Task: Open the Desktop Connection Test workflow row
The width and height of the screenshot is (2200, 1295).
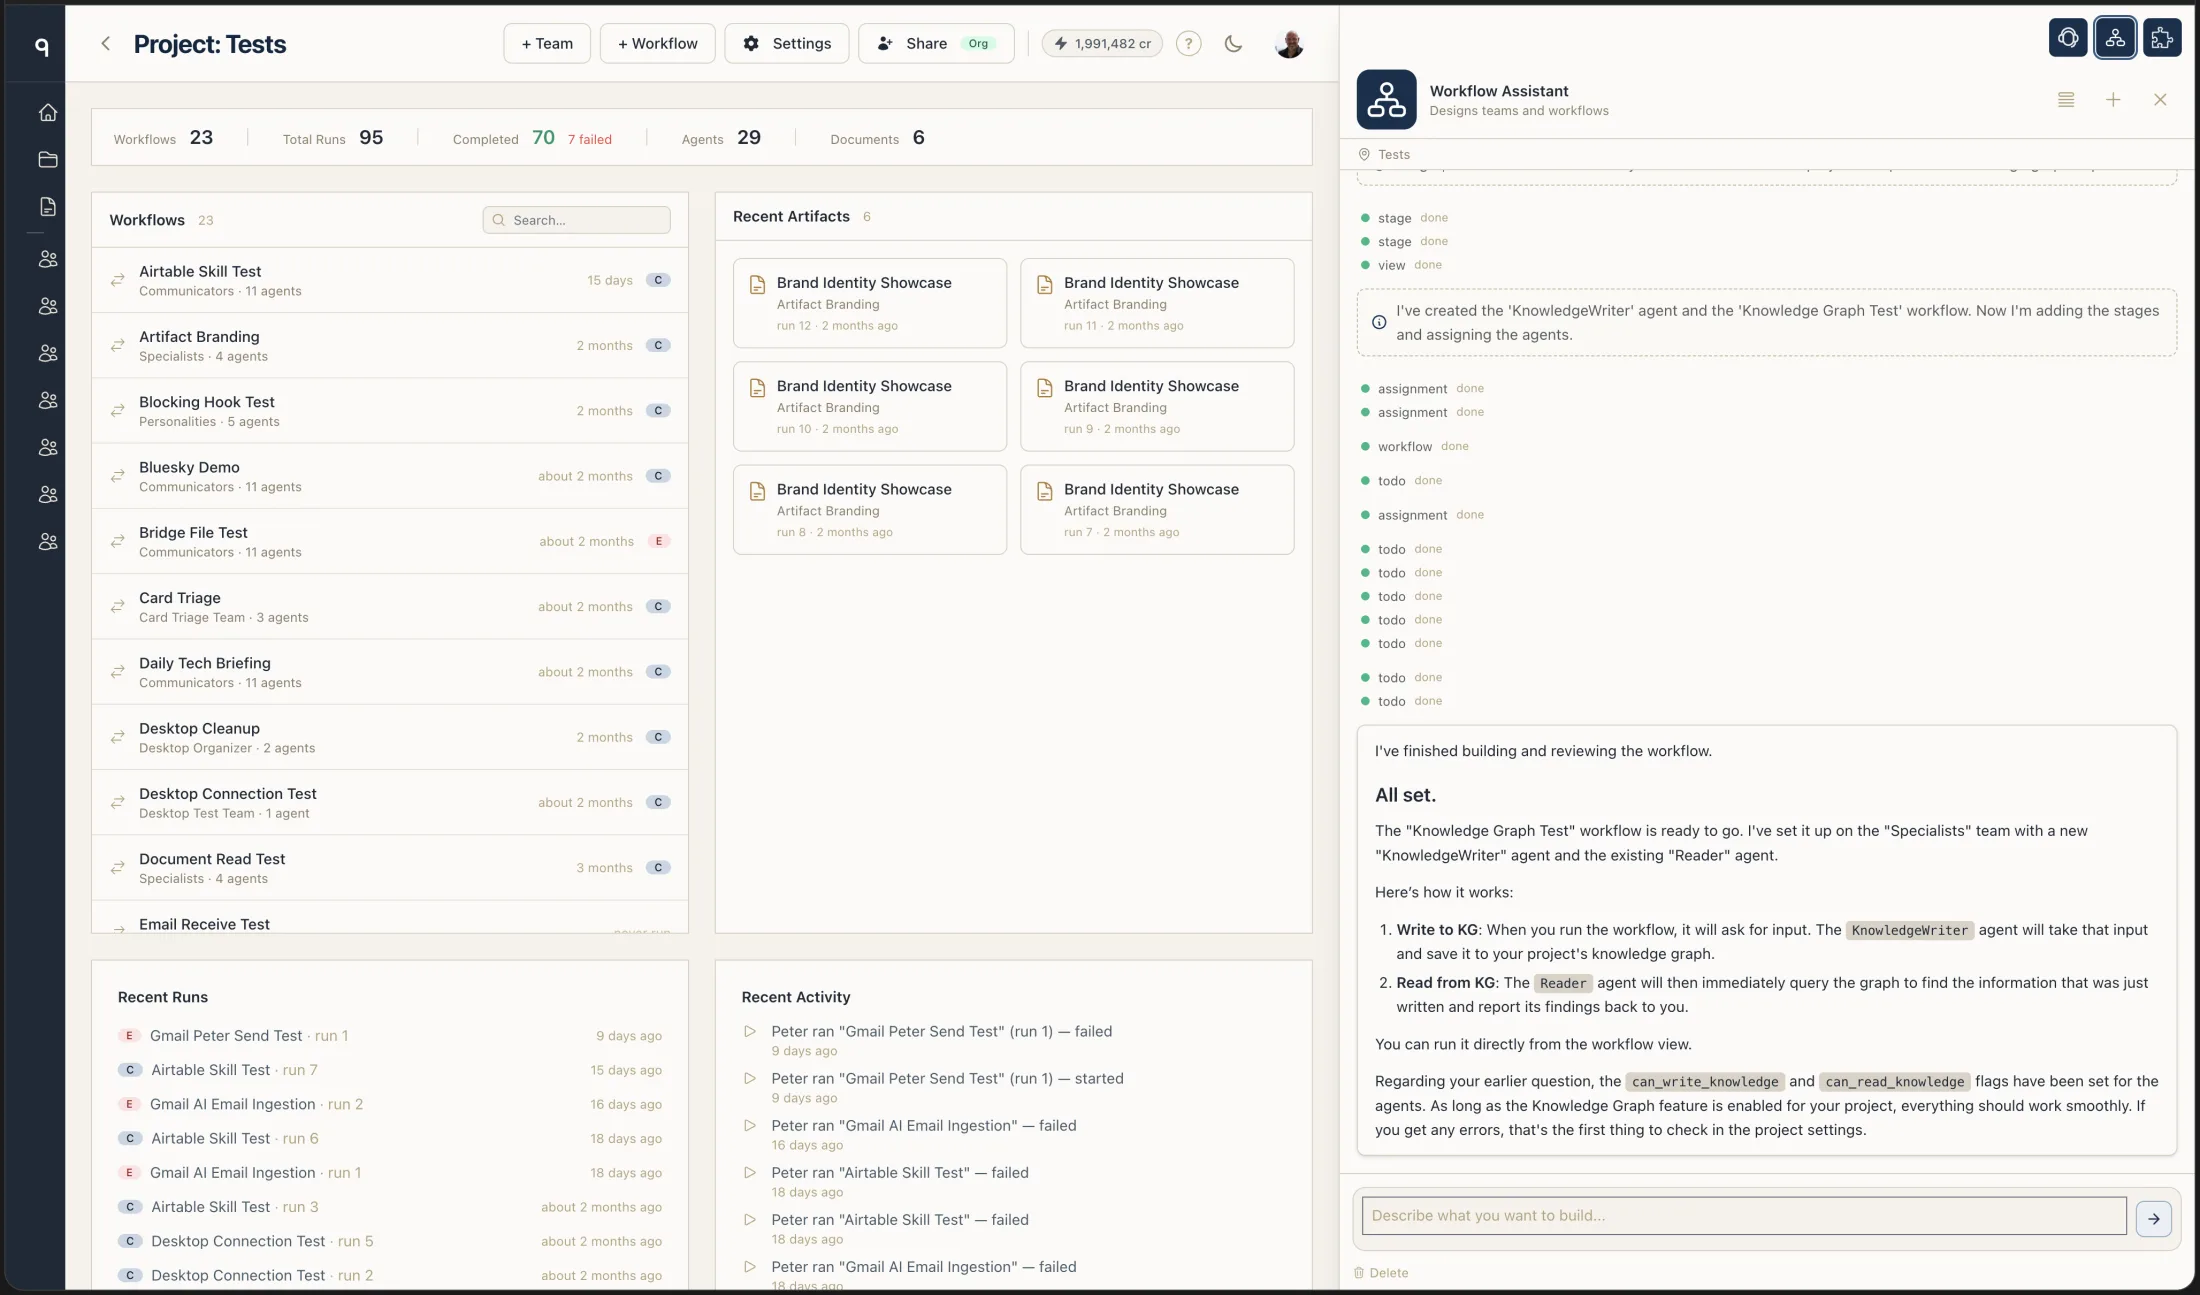Action: pyautogui.click(x=389, y=802)
